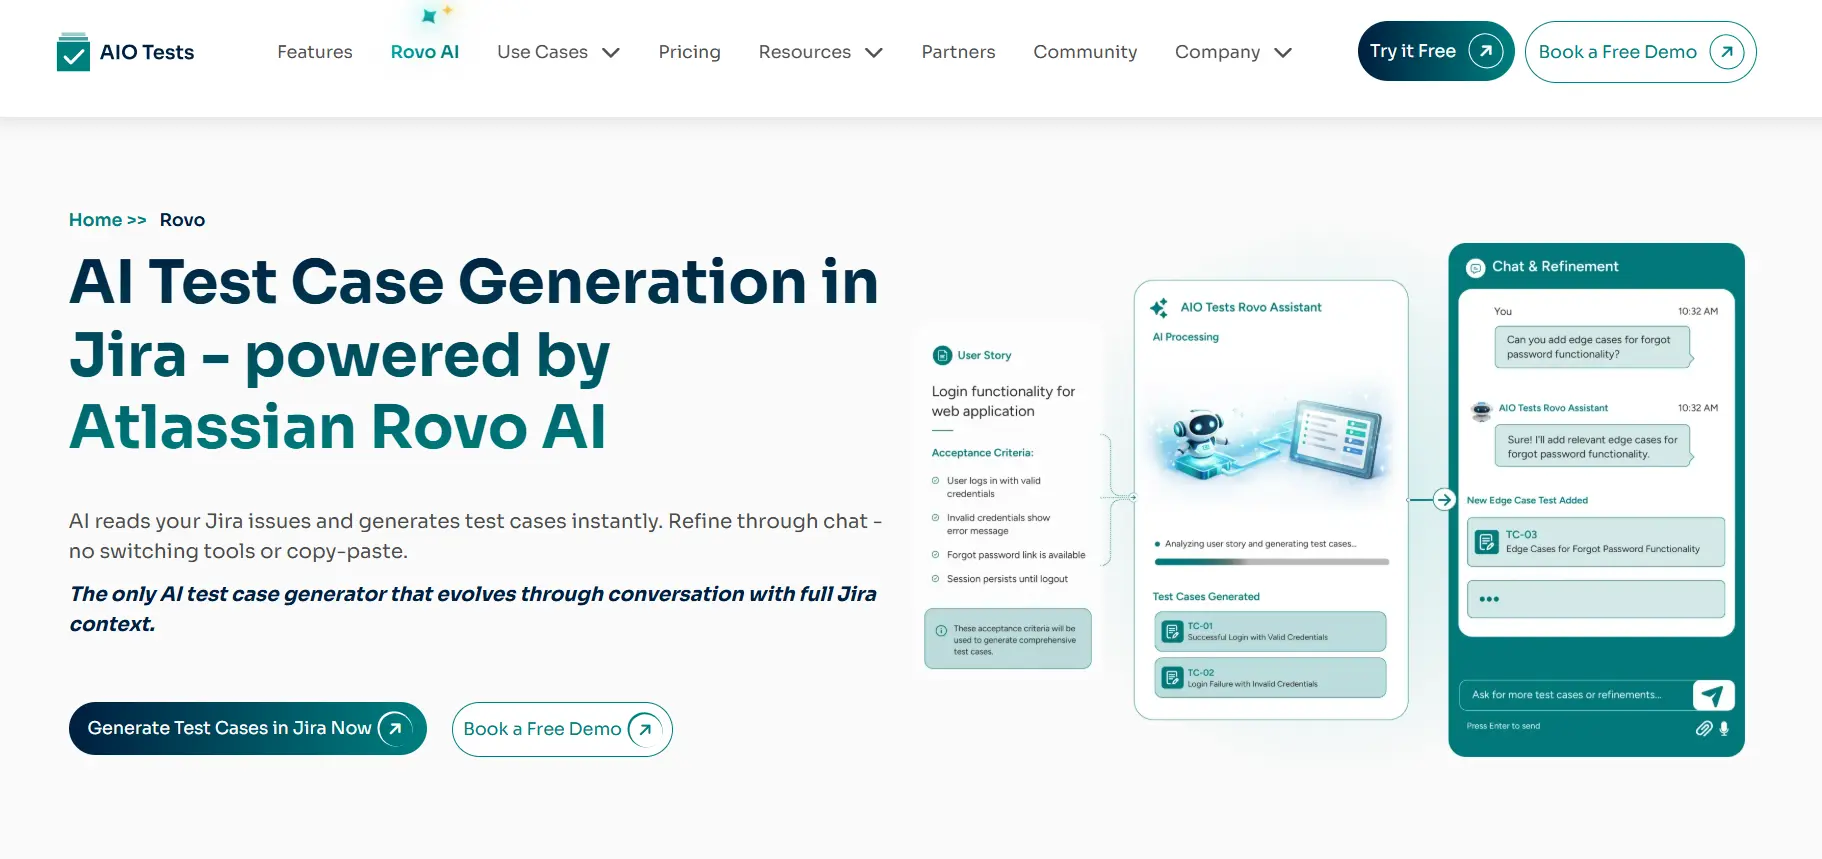
Task: Click the 'Acceptance Criteria:' heading
Action: pos(983,453)
